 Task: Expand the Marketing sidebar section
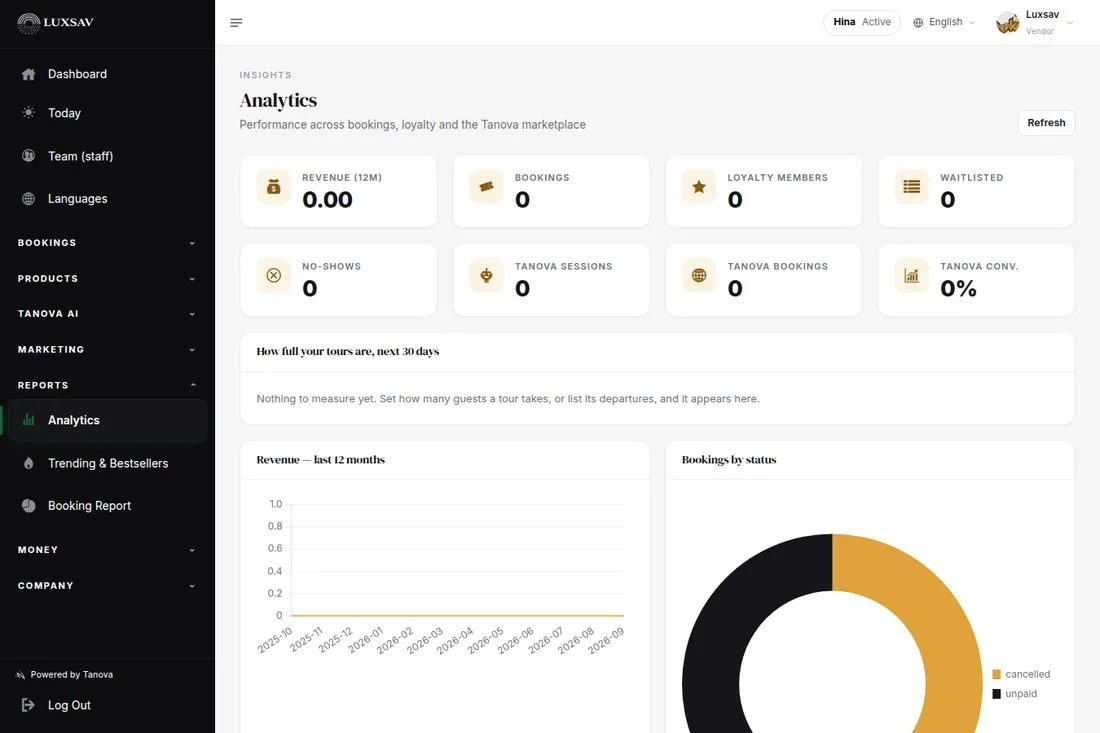point(107,349)
